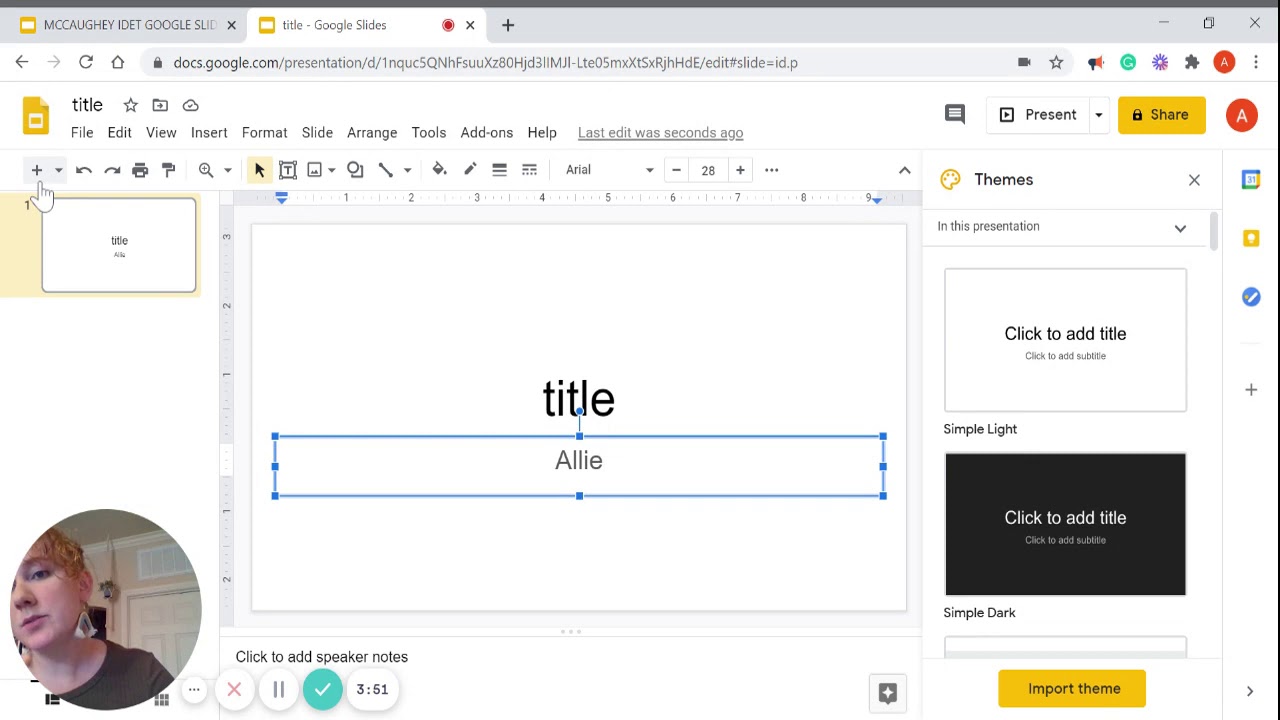The width and height of the screenshot is (1280, 720).
Task: Select the Paint format tool
Action: point(168,170)
